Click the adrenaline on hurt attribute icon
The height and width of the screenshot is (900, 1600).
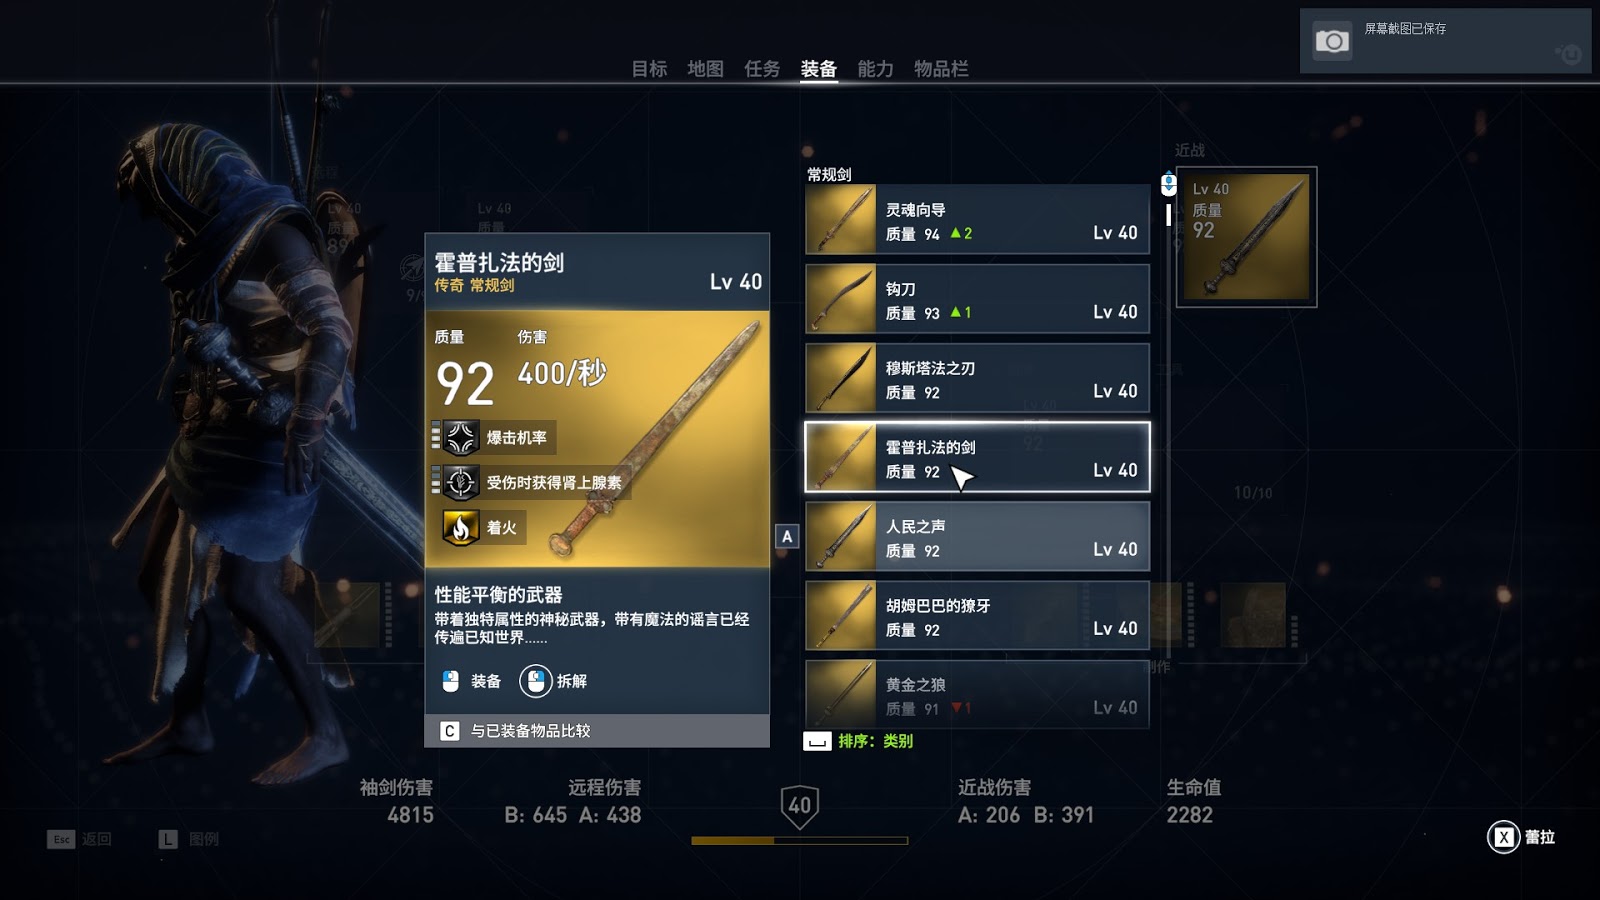[460, 483]
